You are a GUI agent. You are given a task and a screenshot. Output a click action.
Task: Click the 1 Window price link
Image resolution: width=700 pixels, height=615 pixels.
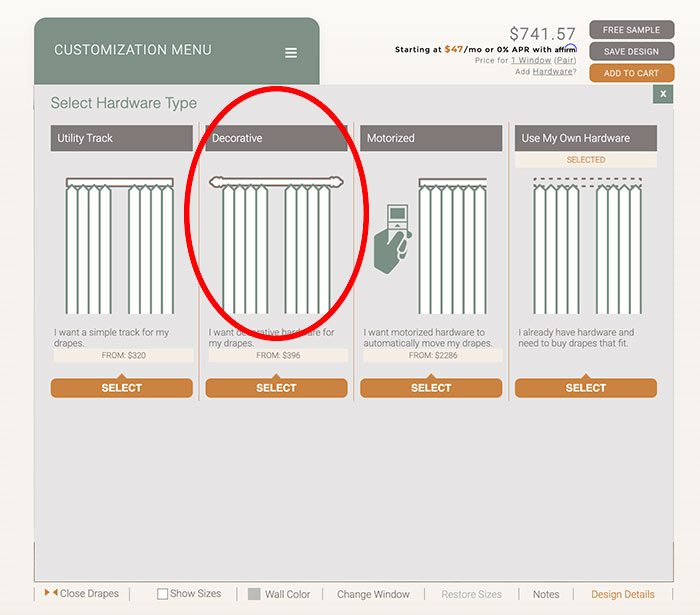point(531,61)
